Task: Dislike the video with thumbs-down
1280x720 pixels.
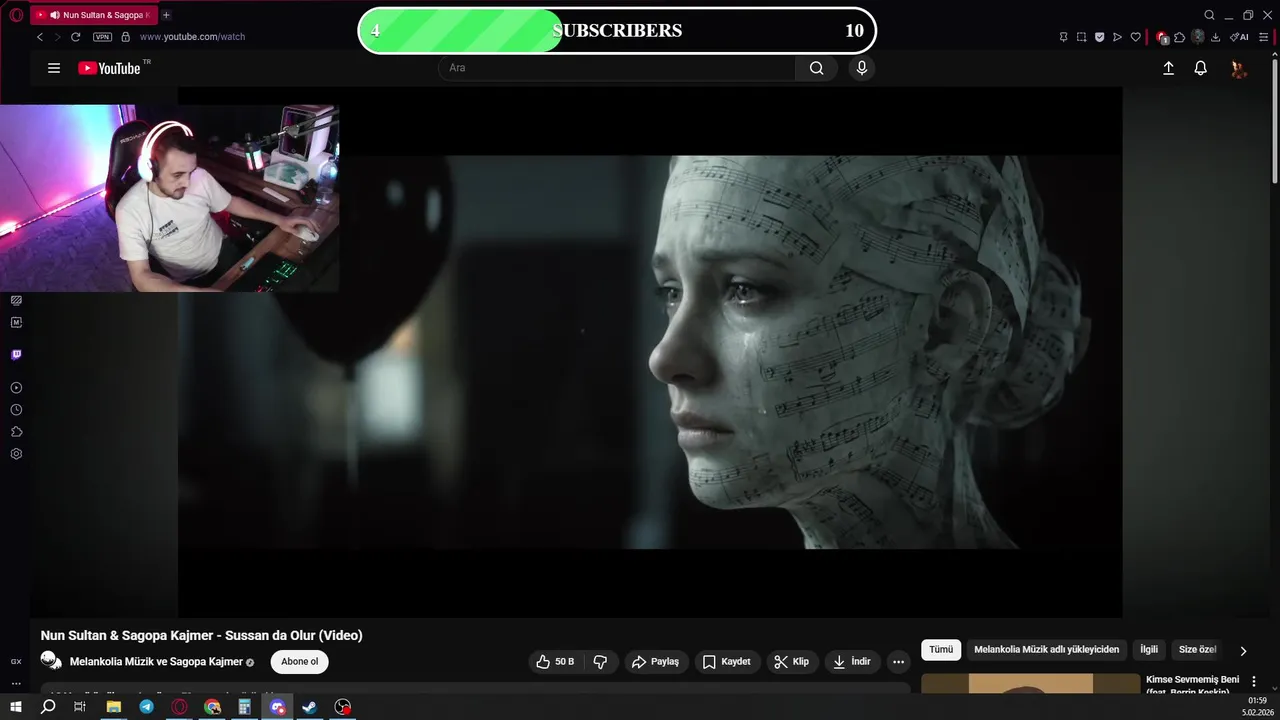Action: pos(601,662)
